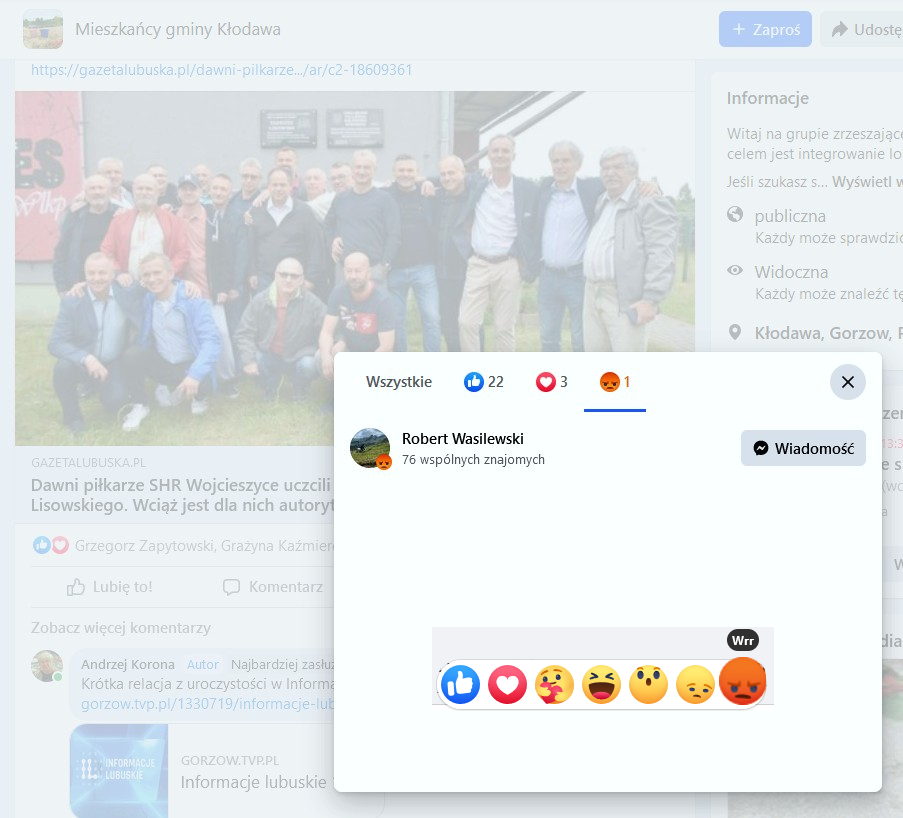Click the Zaproś invite button
This screenshot has height=818, width=903.
765,29
